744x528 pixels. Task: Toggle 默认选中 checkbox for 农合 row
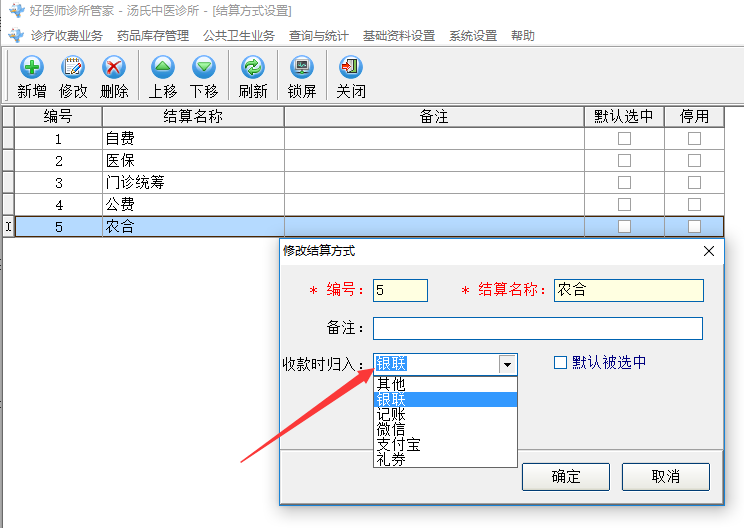point(624,226)
